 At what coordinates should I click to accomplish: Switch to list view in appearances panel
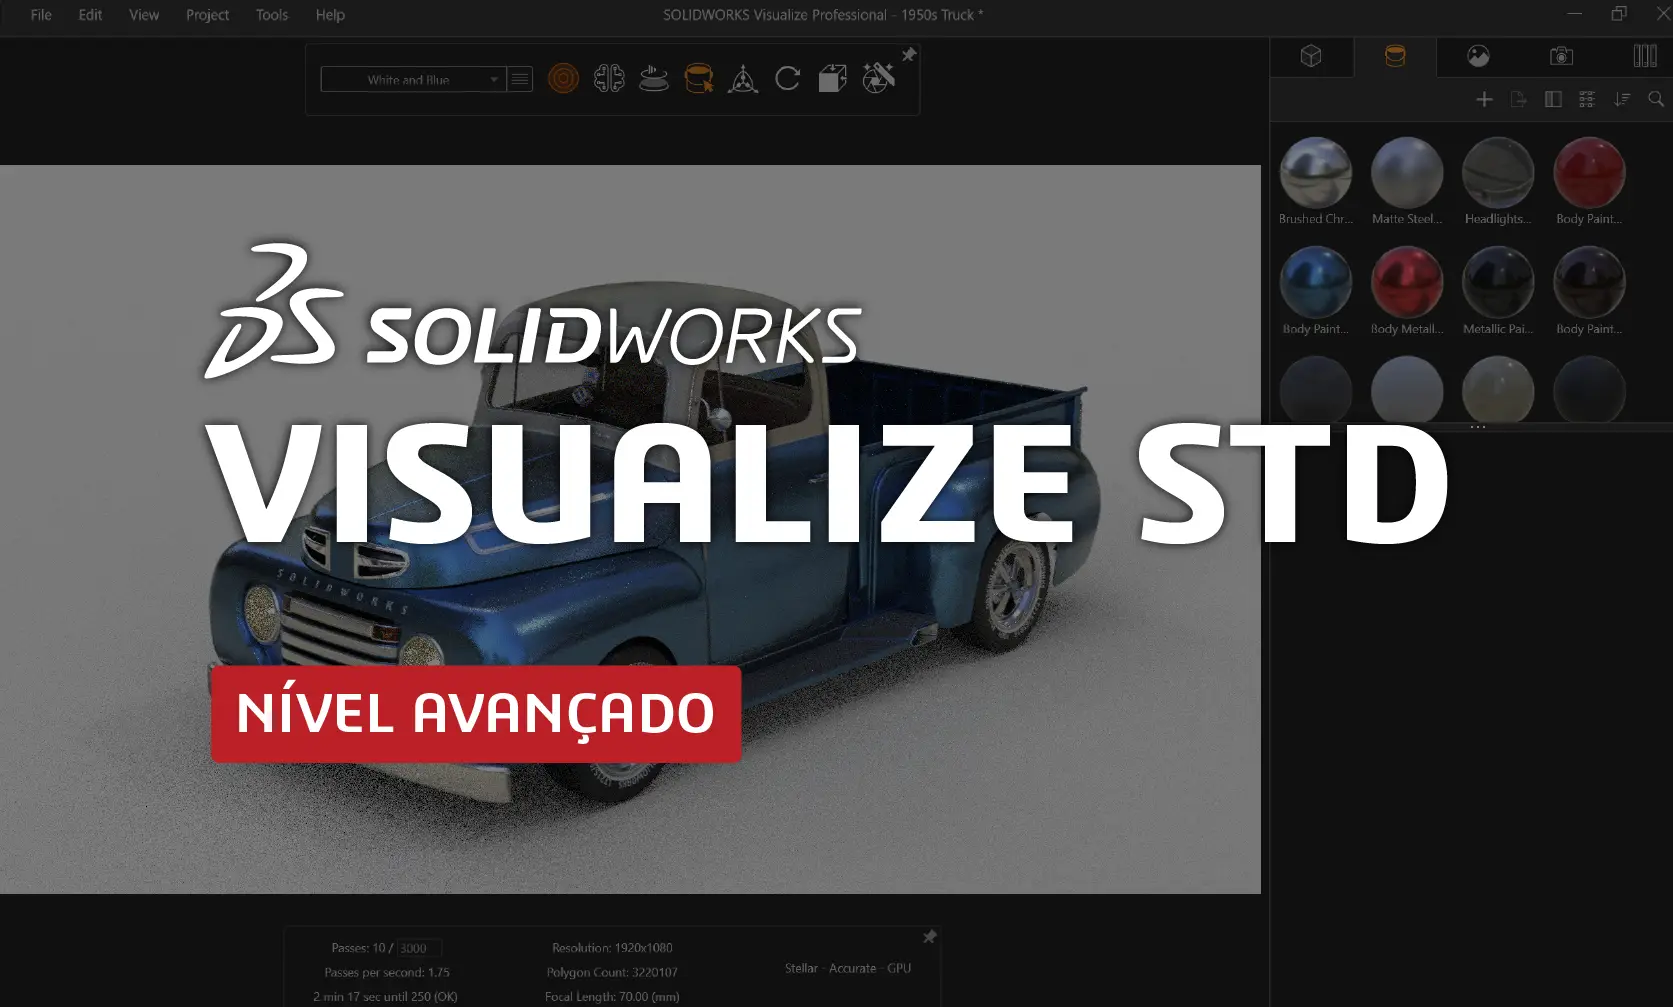tap(1587, 99)
